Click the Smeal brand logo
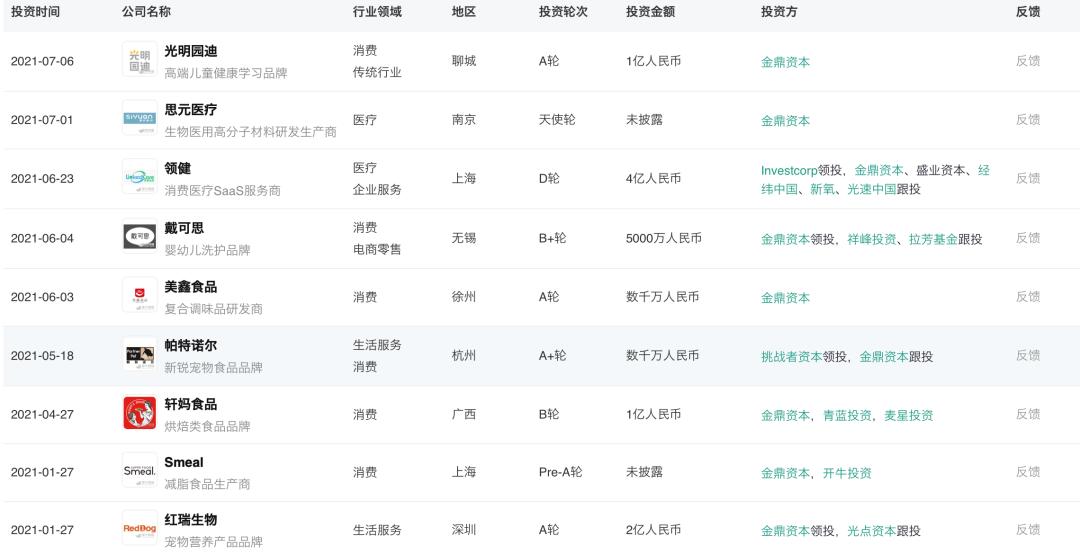This screenshot has width=1080, height=554. (139, 471)
